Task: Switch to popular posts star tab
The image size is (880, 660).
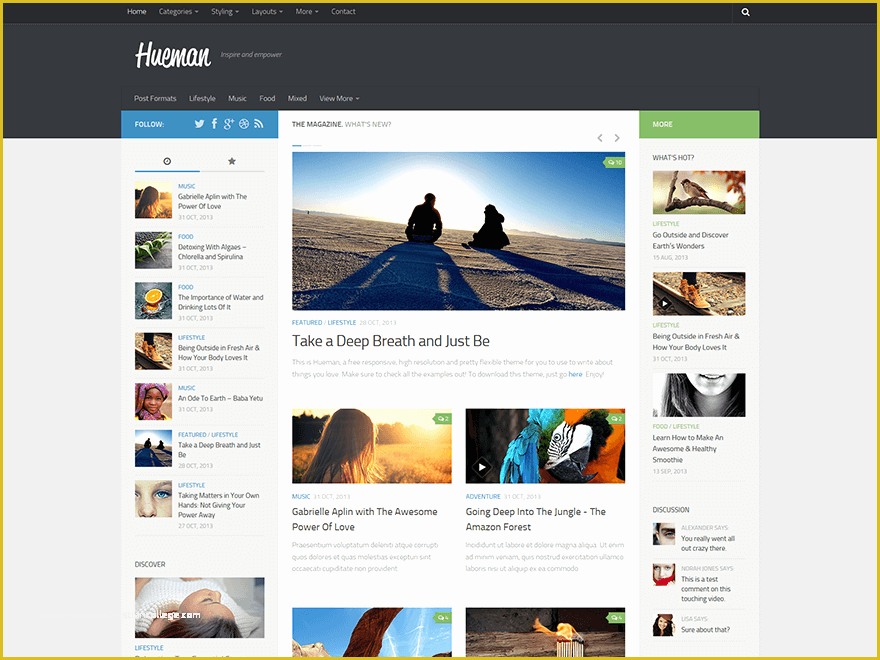Action: (x=232, y=161)
